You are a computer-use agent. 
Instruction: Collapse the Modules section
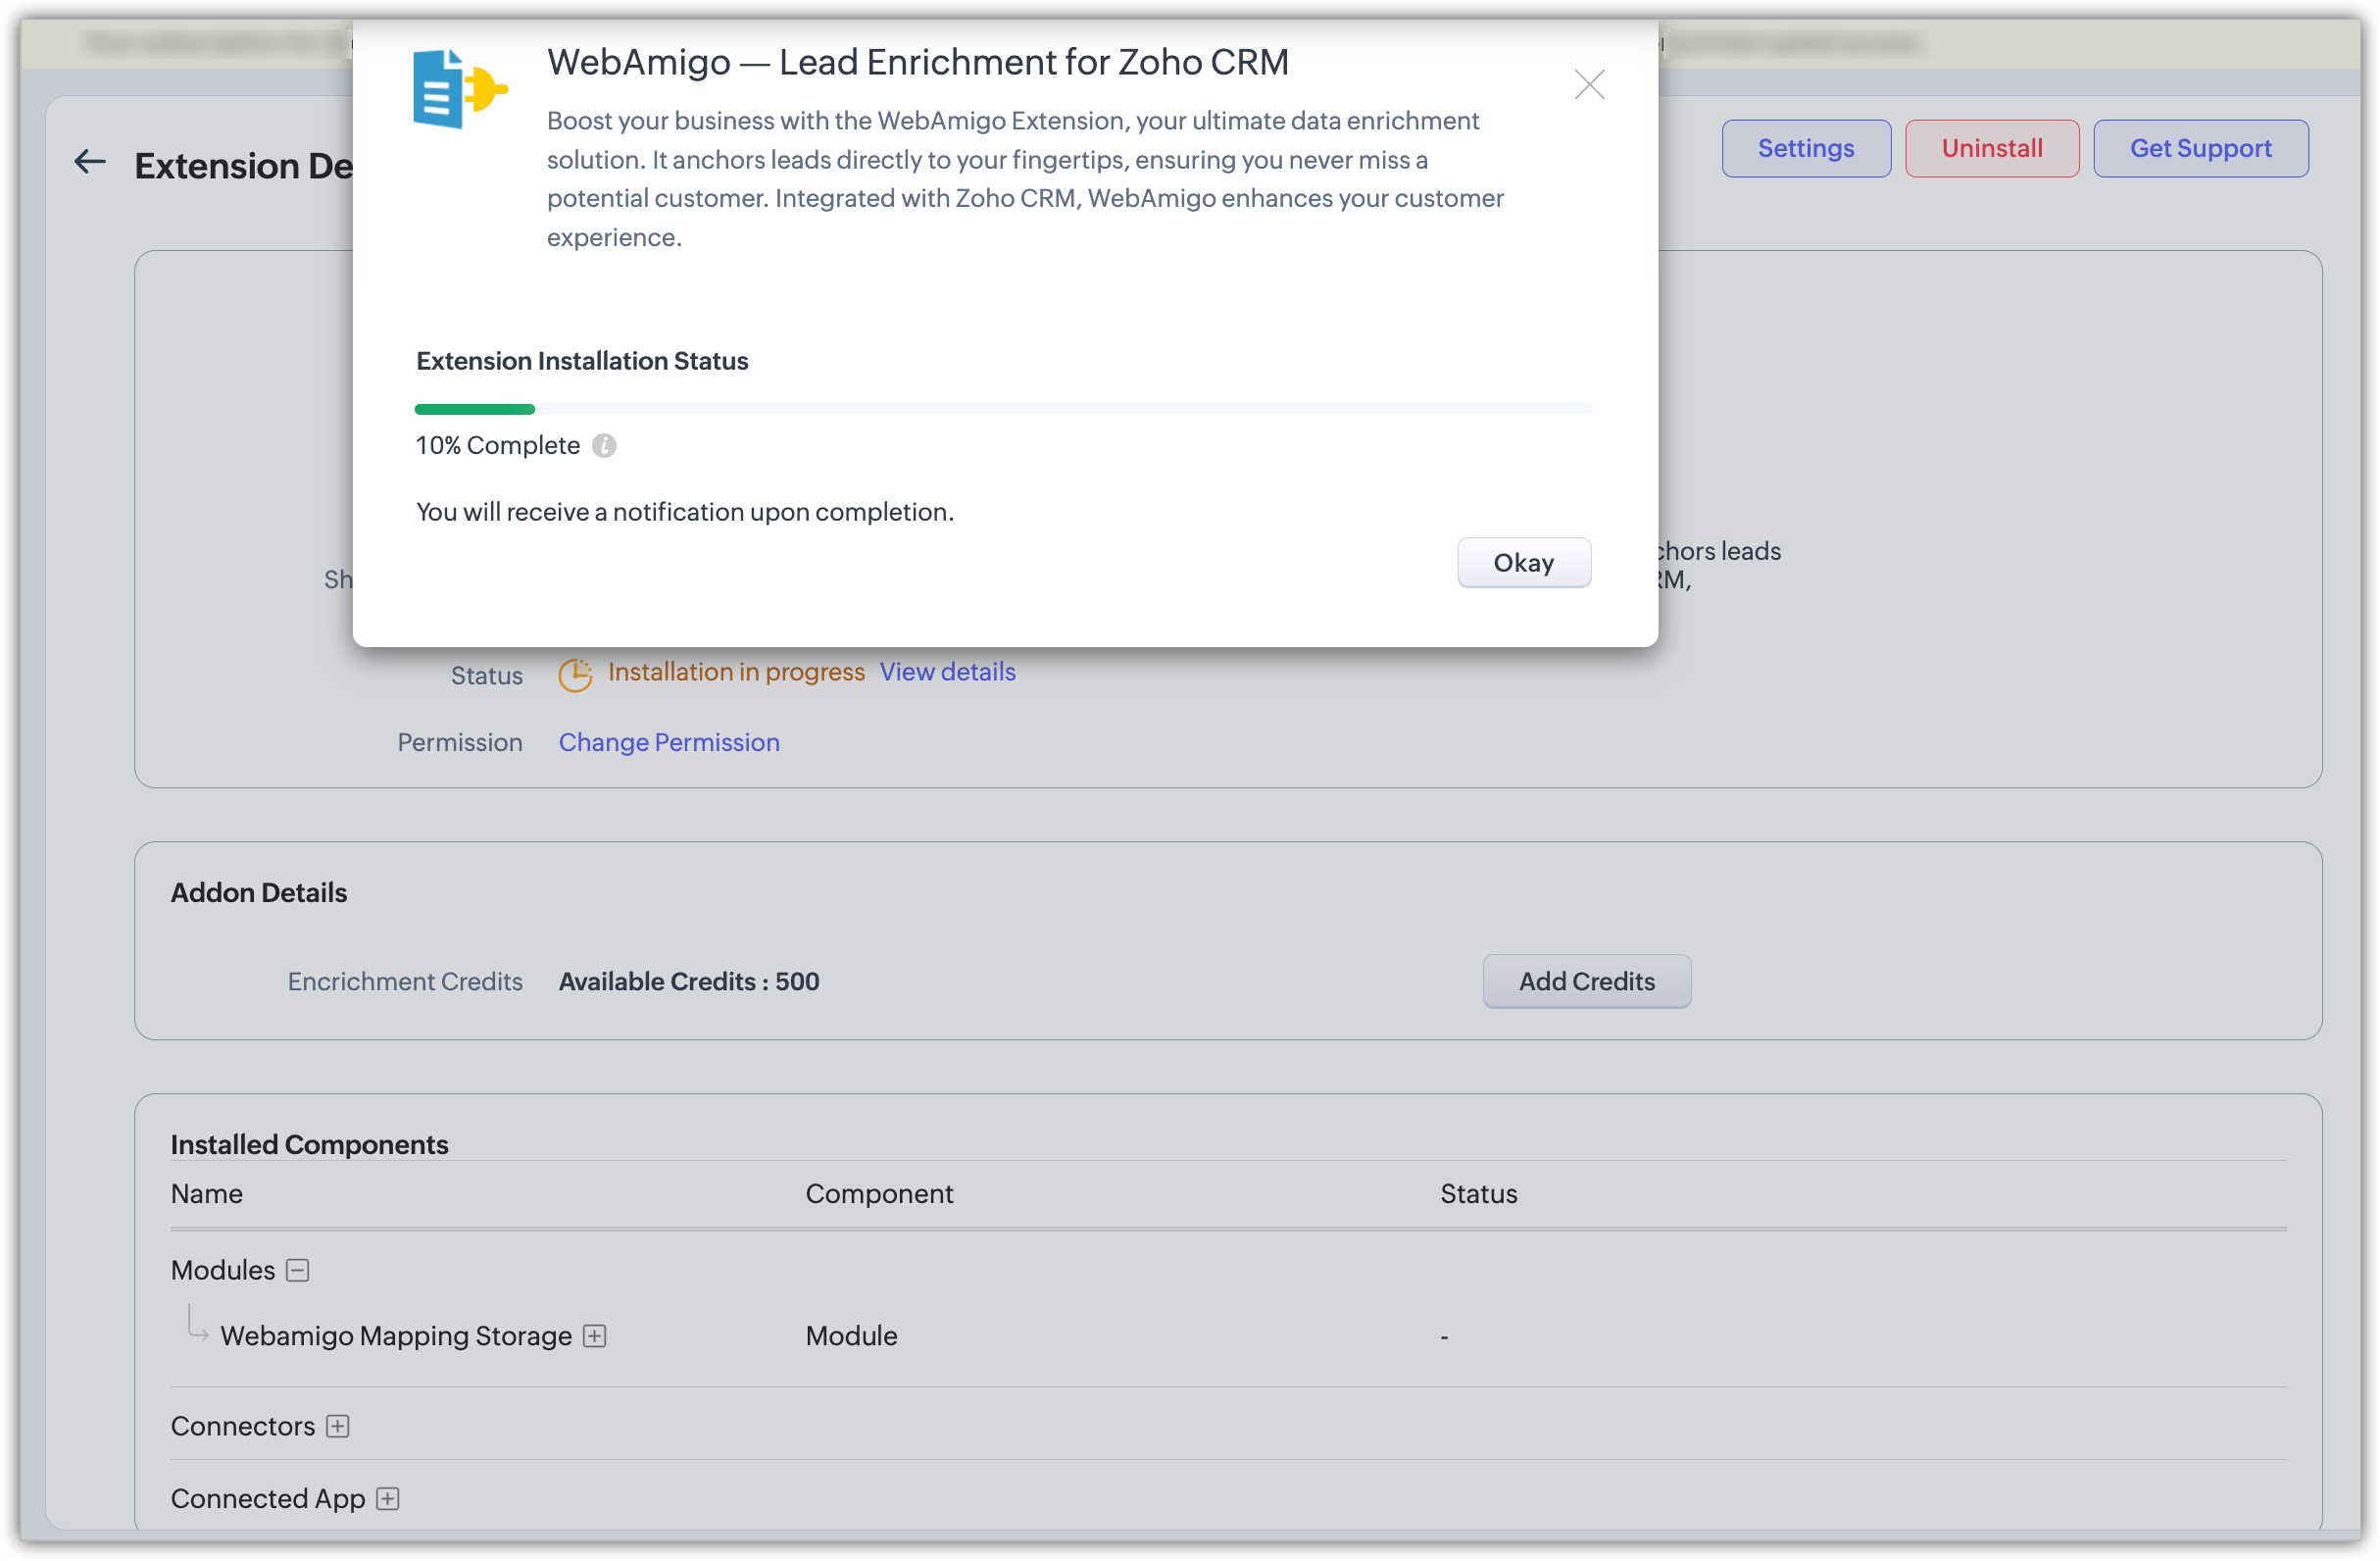(x=298, y=1270)
